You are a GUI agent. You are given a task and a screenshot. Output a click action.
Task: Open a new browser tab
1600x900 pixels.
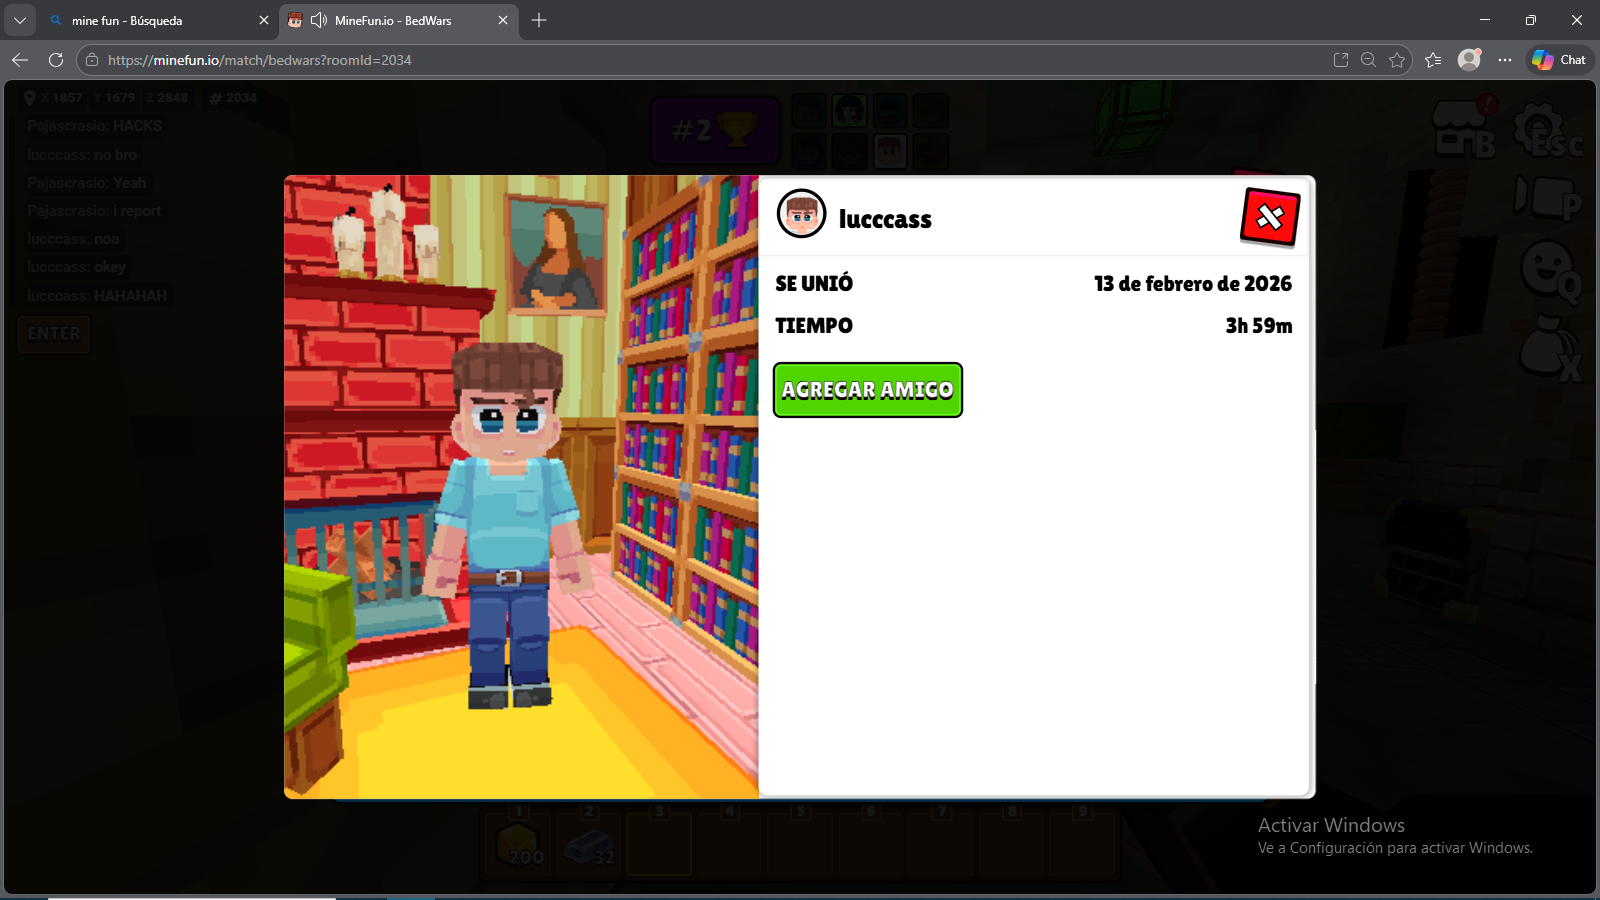tap(539, 20)
